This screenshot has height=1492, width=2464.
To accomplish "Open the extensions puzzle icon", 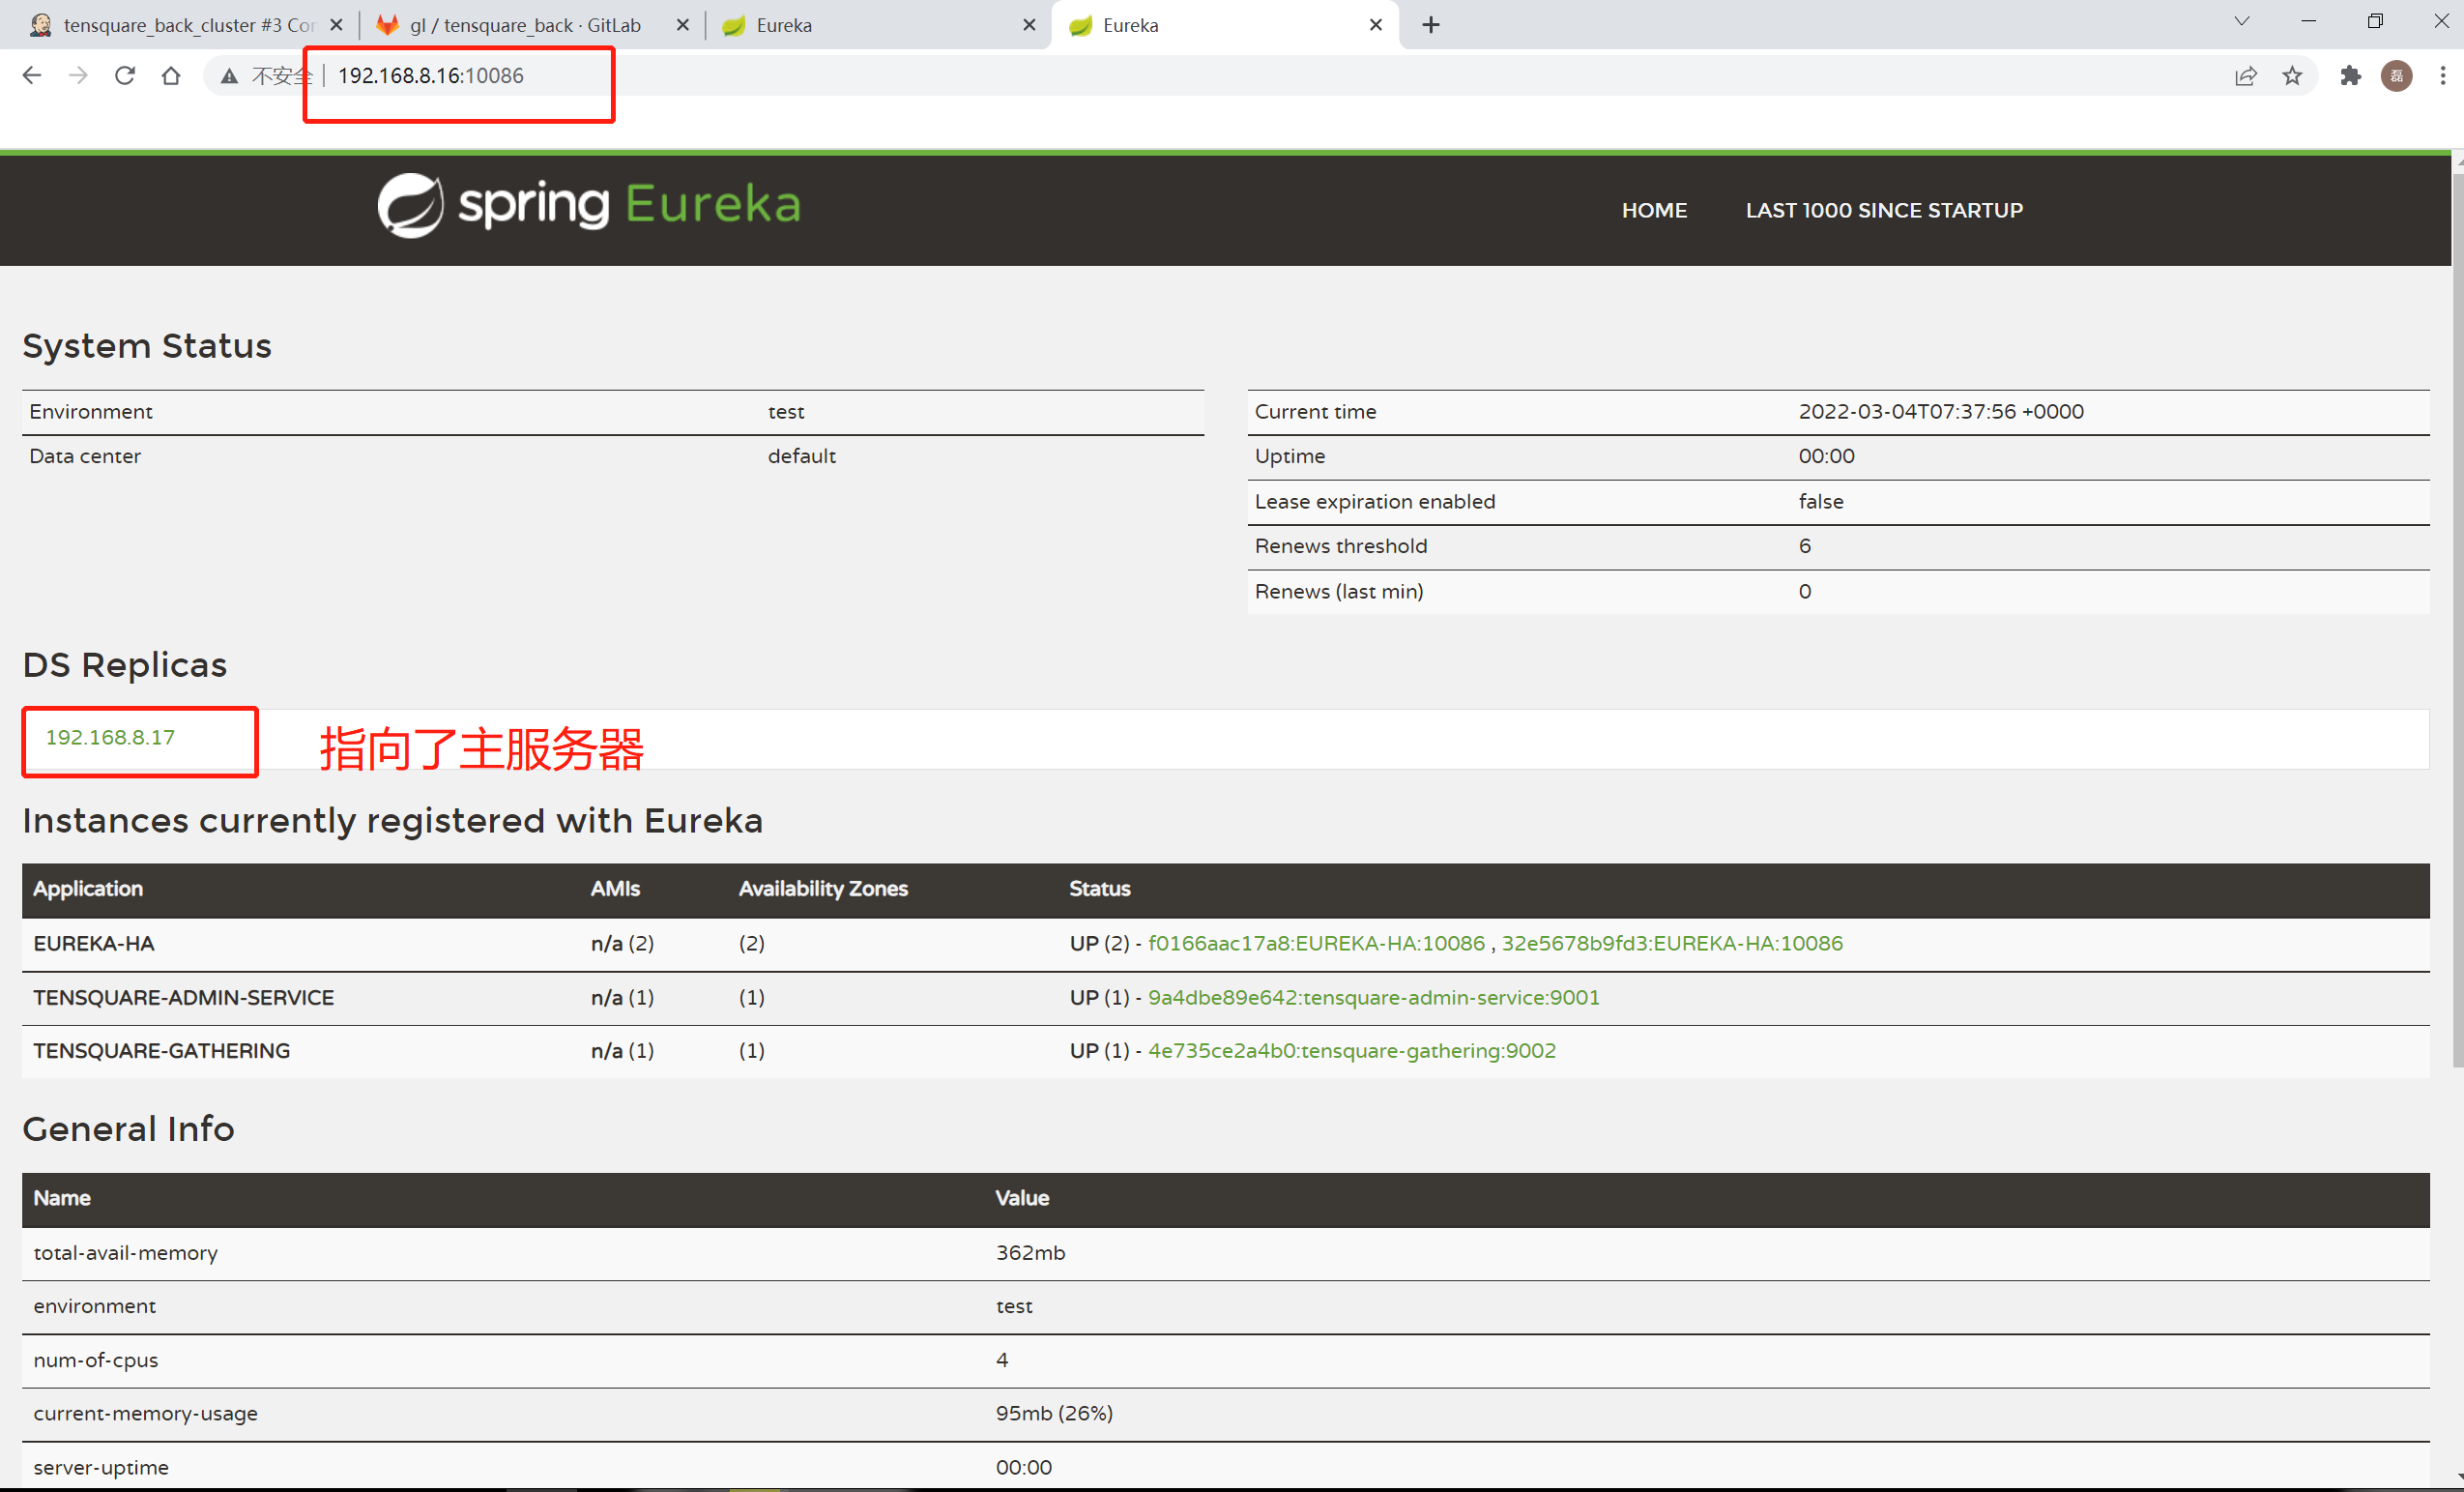I will point(2350,76).
